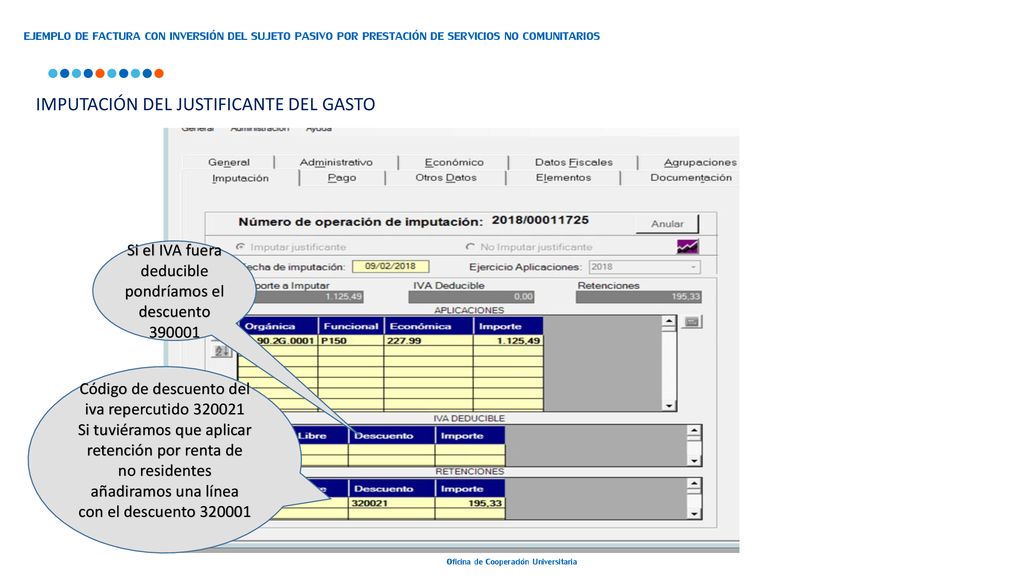Click the Importe header in the Aplicaciones table
The height and width of the screenshot is (576, 1024).
tap(508, 326)
